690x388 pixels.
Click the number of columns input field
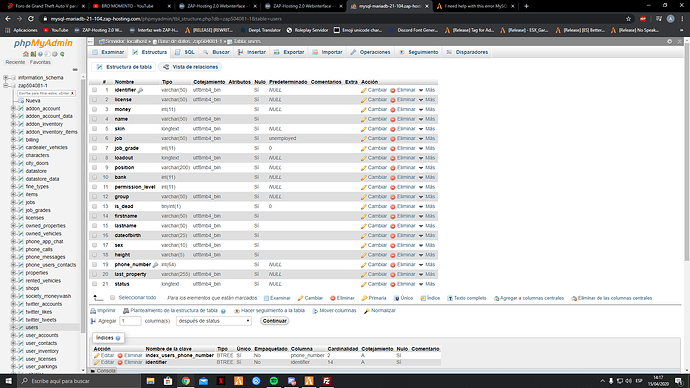(130, 321)
